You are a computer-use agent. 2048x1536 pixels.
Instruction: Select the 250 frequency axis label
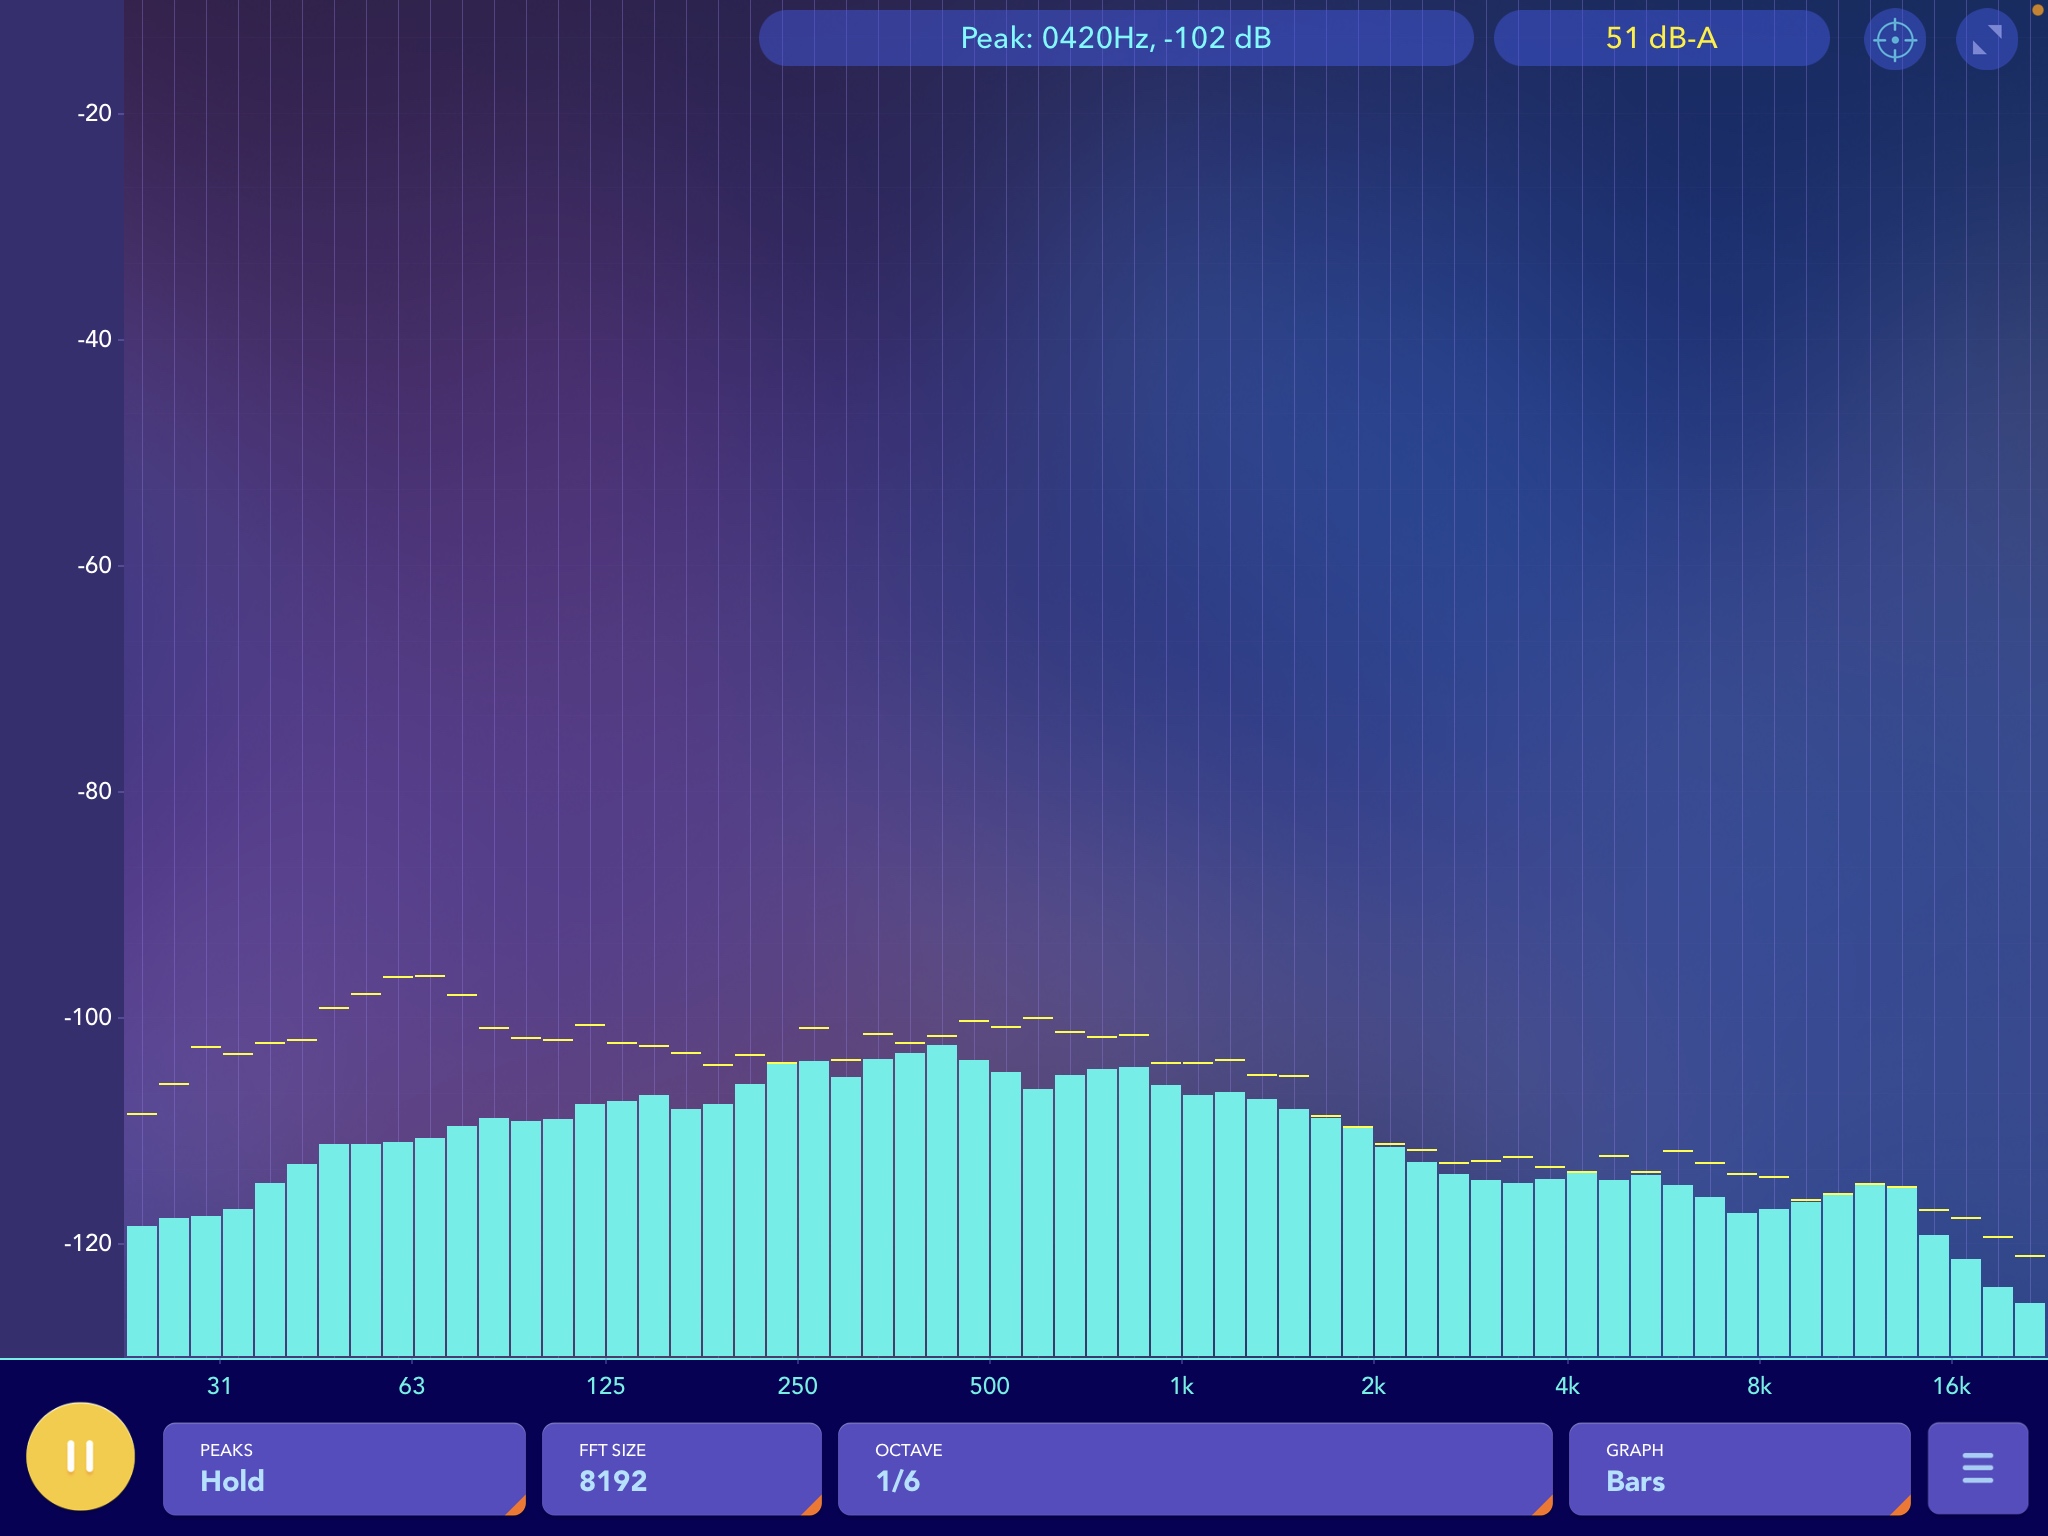(x=797, y=1386)
